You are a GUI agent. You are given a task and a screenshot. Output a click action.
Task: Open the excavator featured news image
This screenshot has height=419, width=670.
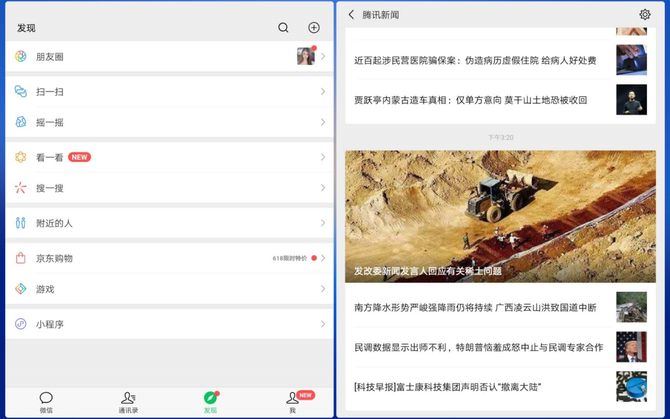point(500,215)
